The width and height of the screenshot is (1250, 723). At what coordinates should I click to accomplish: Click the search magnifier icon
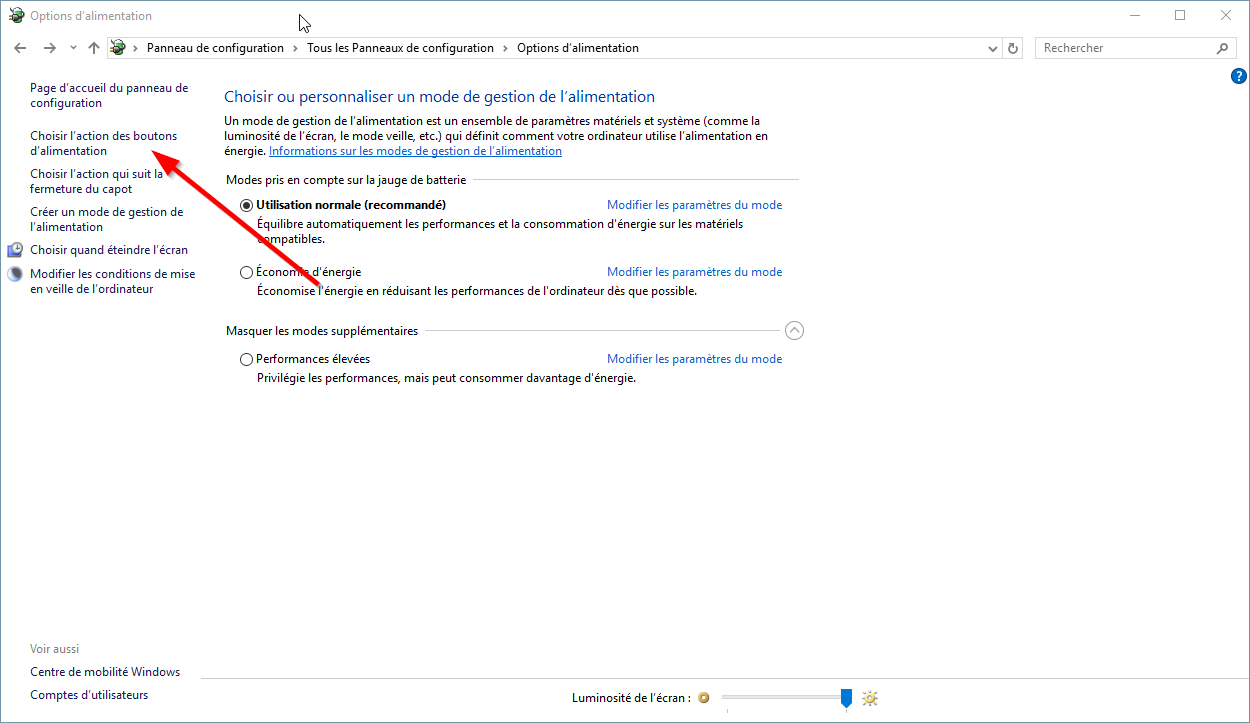pos(1222,48)
